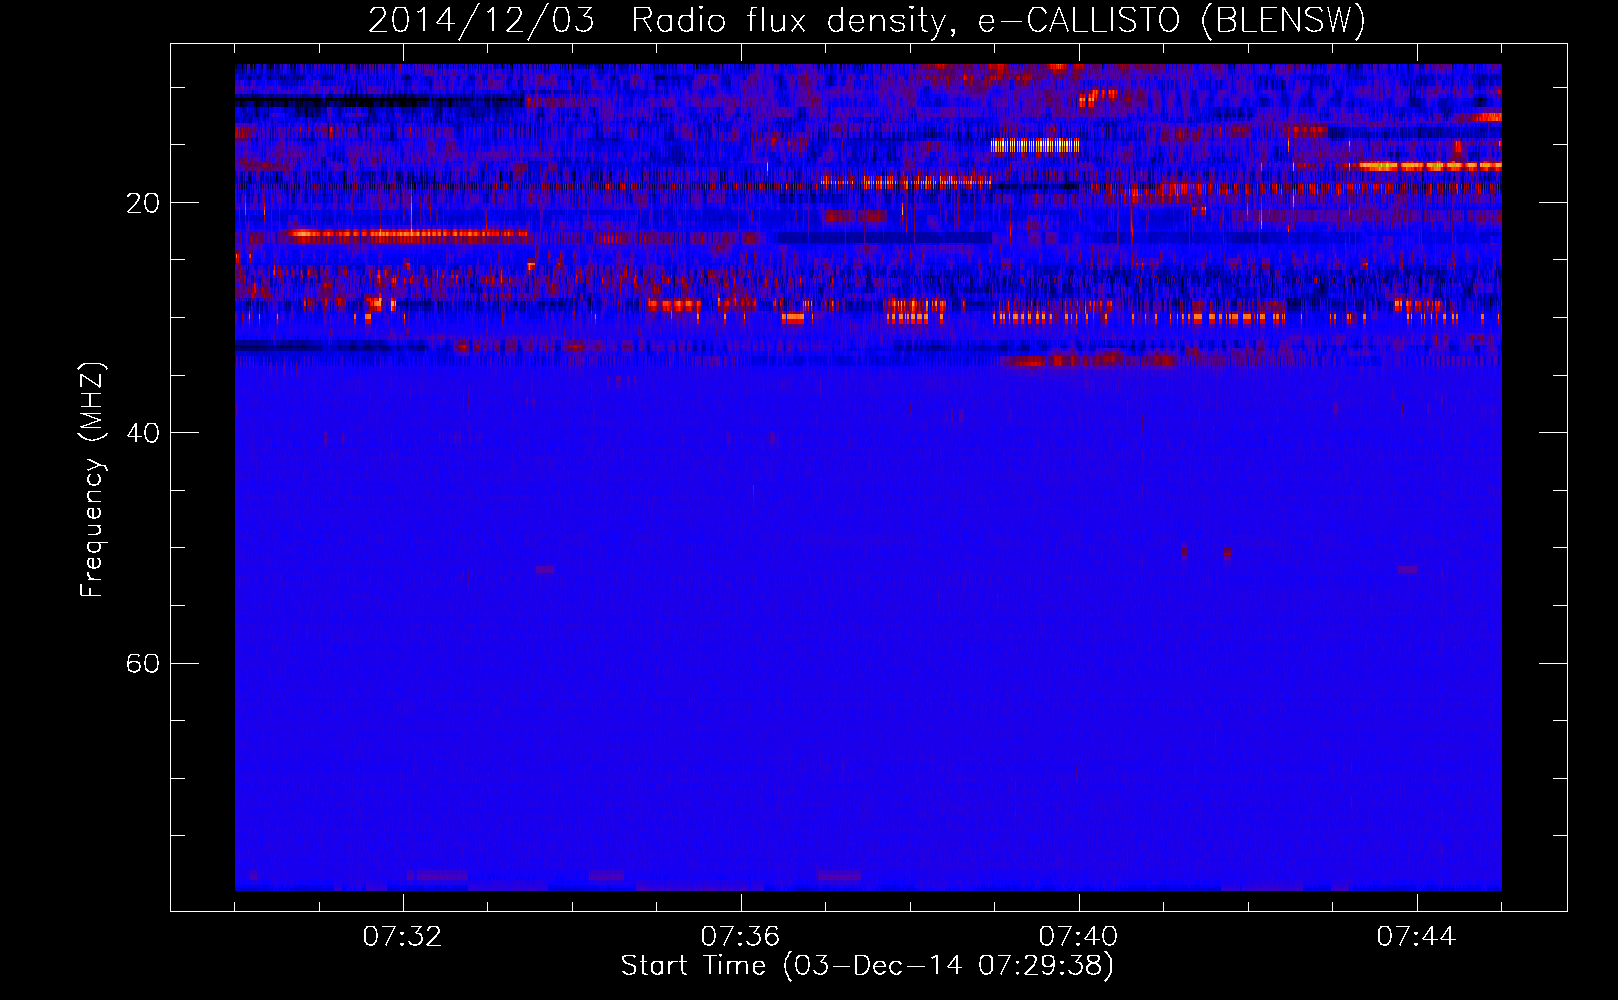Click the white striped burst near 15 MHz

tap(1035, 145)
